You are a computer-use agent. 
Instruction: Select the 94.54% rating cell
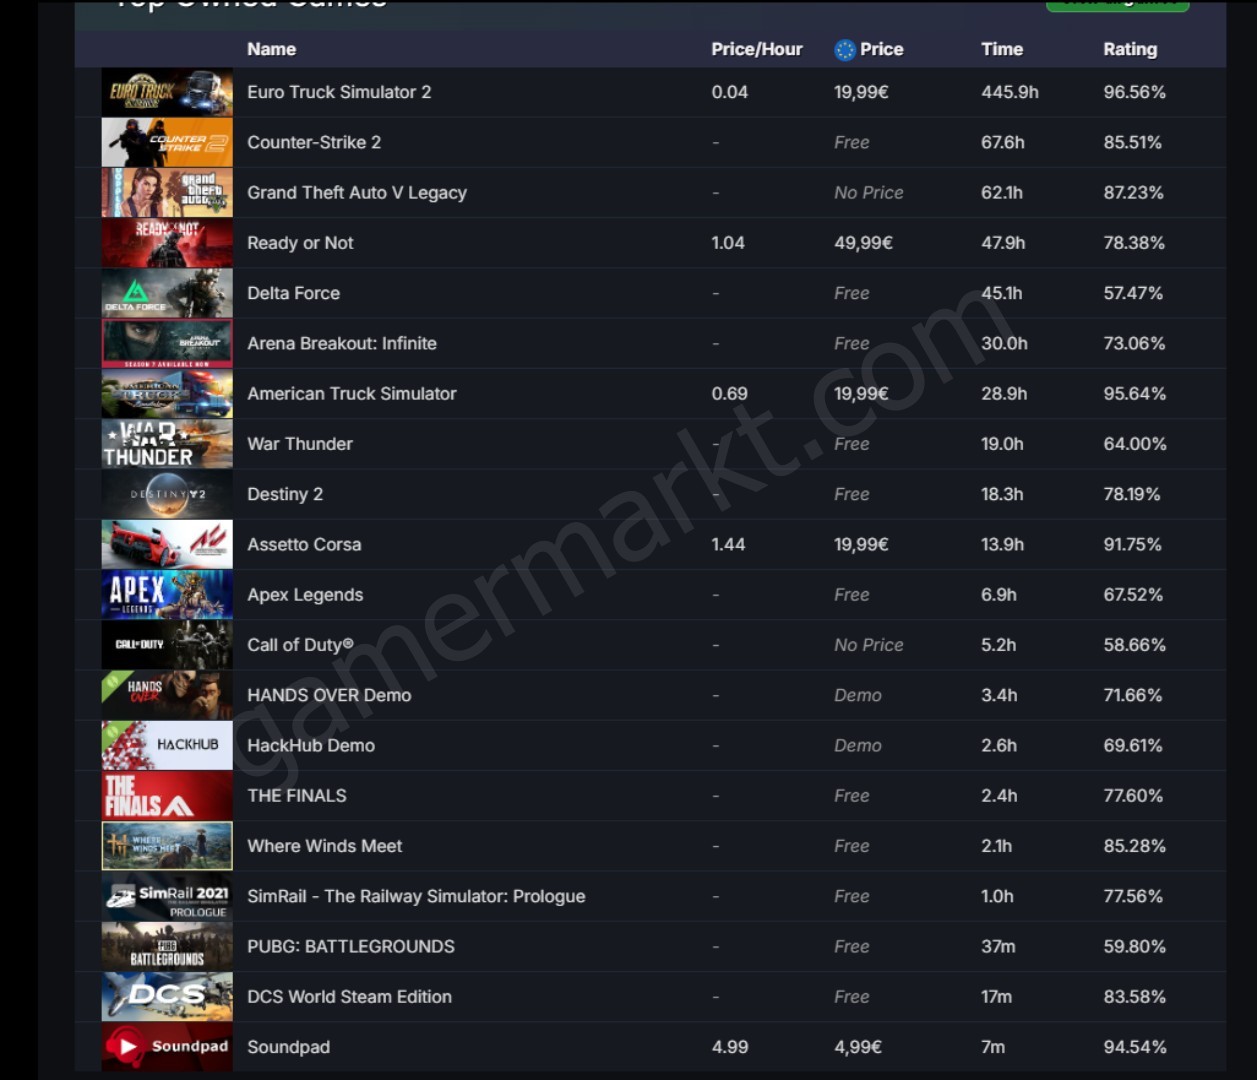tap(1135, 1047)
